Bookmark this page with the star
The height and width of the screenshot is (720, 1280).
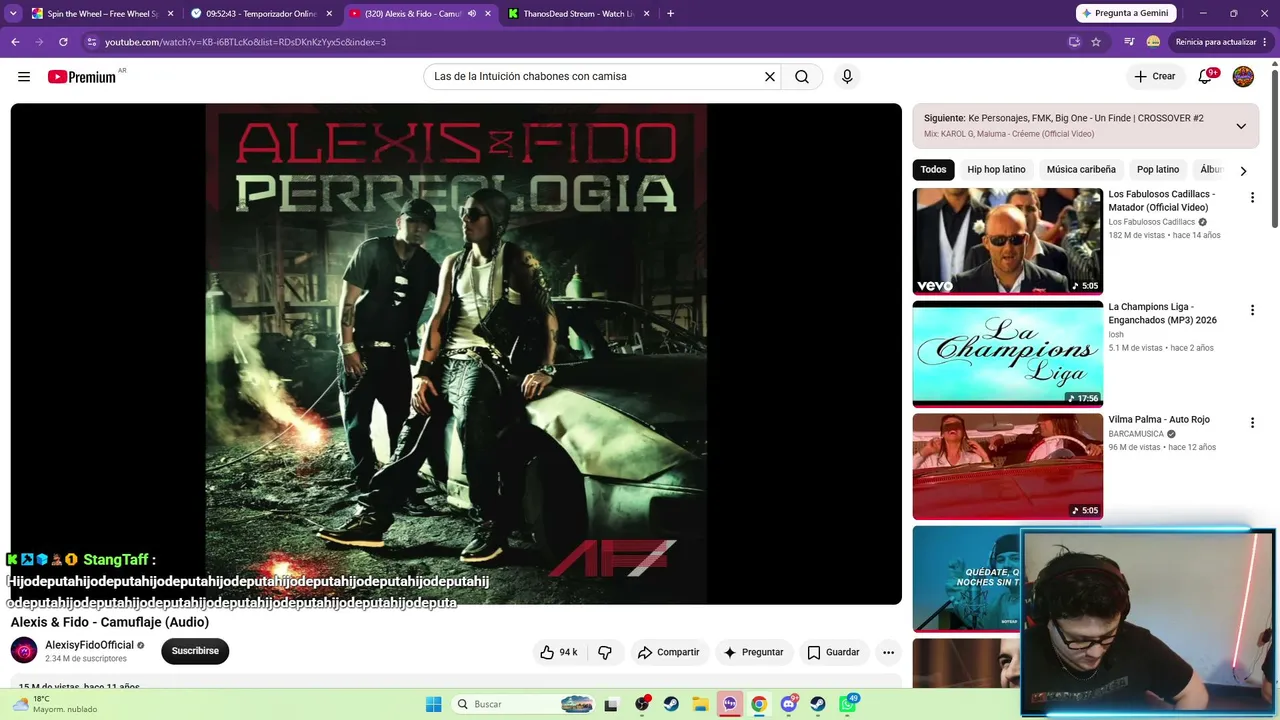1096,42
